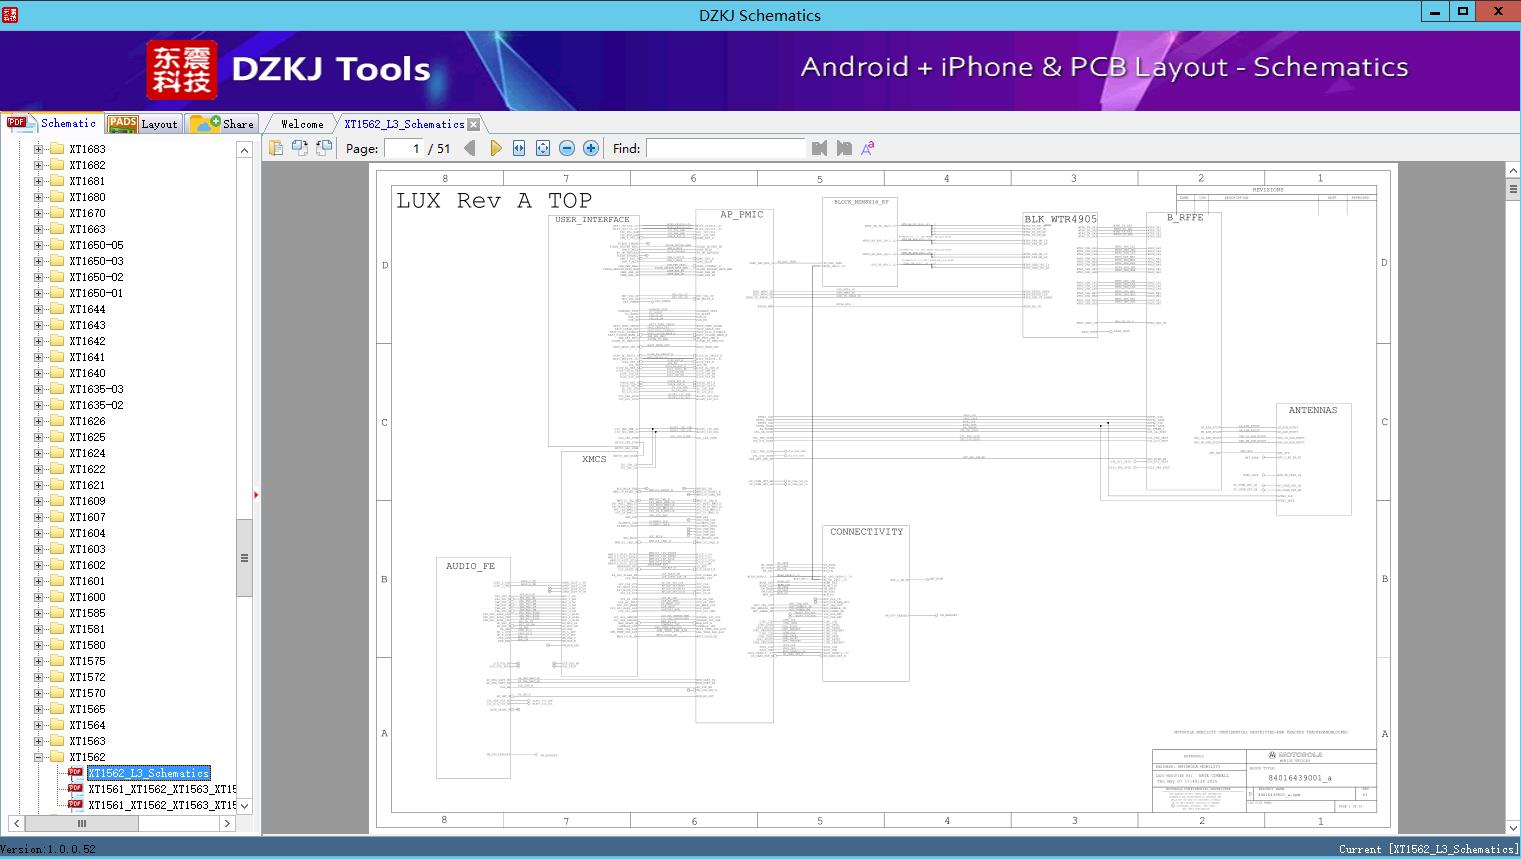Switch to the Layout tab
Screen dimensions: 1521x859
[x=144, y=124]
